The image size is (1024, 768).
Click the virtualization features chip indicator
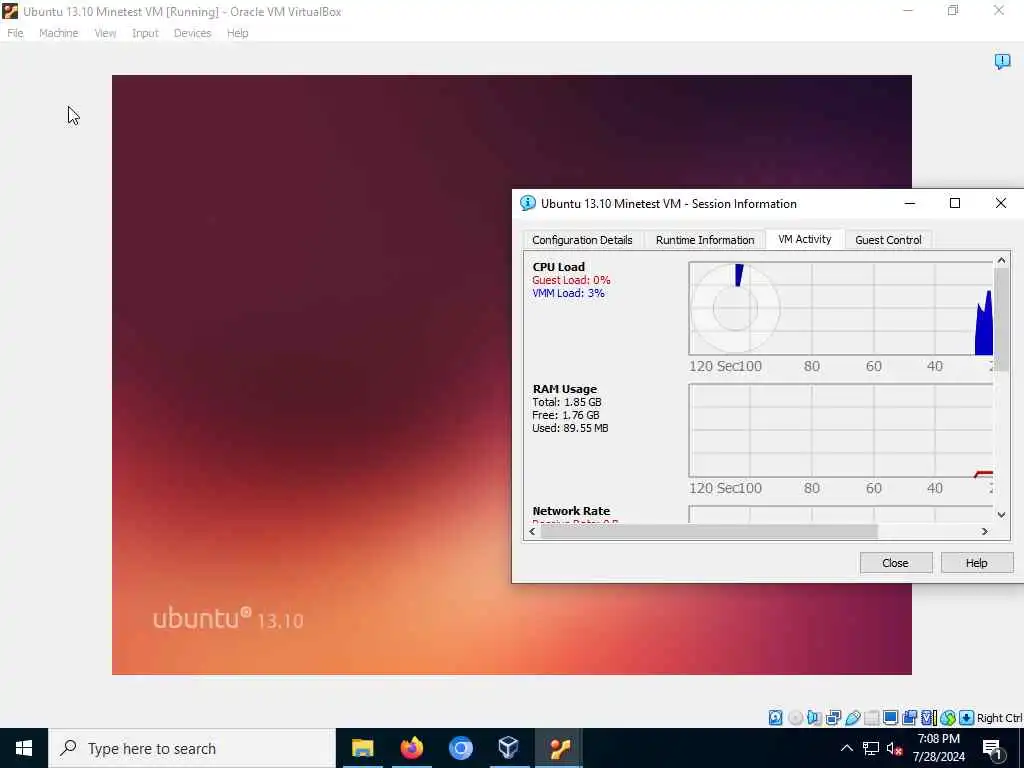pyautogui.click(x=928, y=718)
